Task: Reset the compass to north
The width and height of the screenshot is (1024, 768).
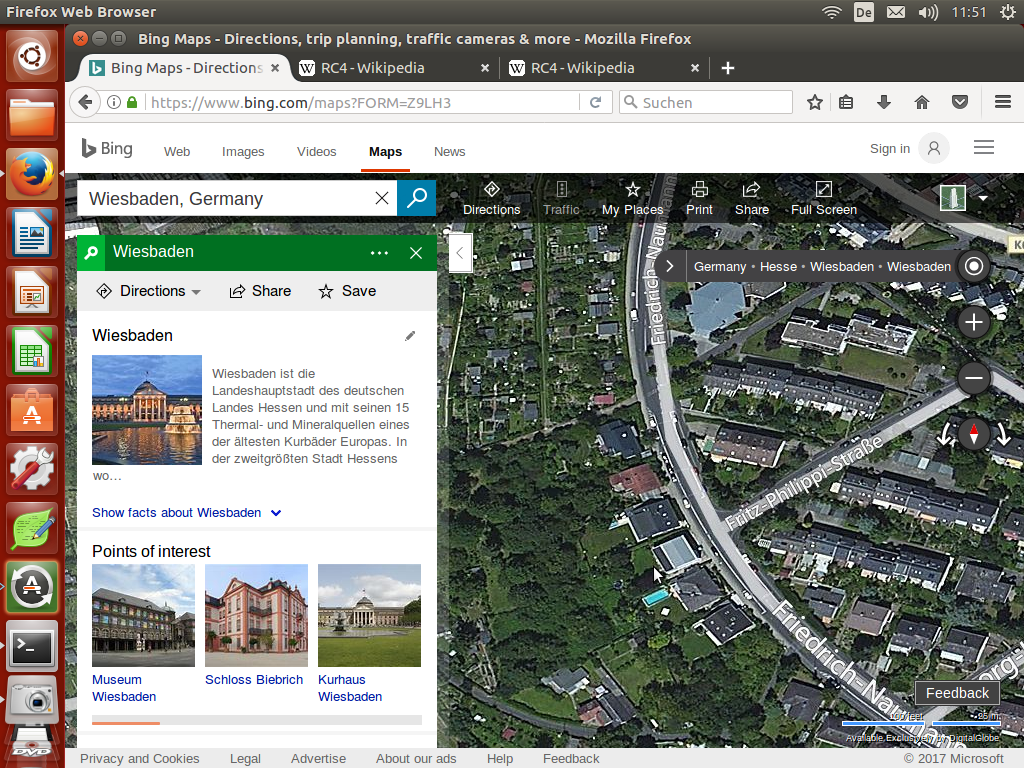Action: 973,434
